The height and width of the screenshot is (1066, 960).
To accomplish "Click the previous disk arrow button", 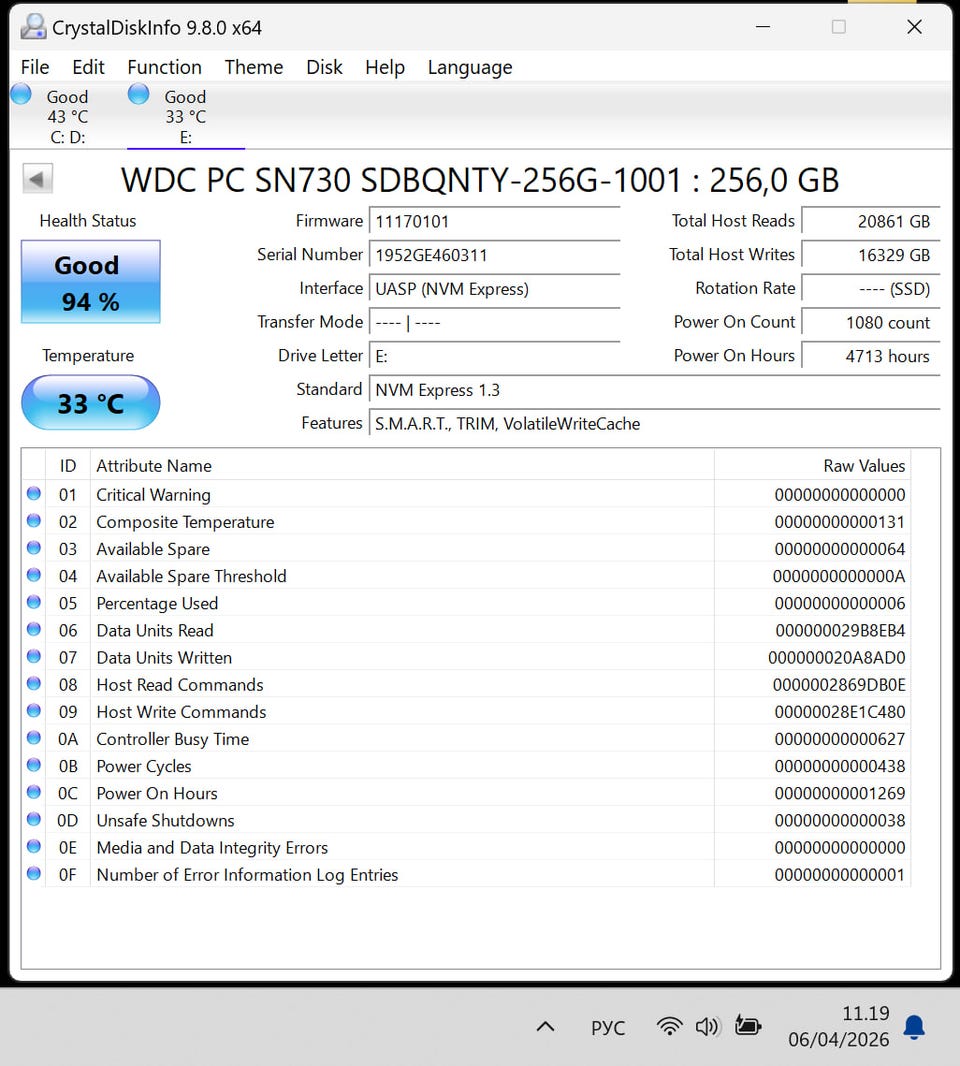I will tap(37, 179).
